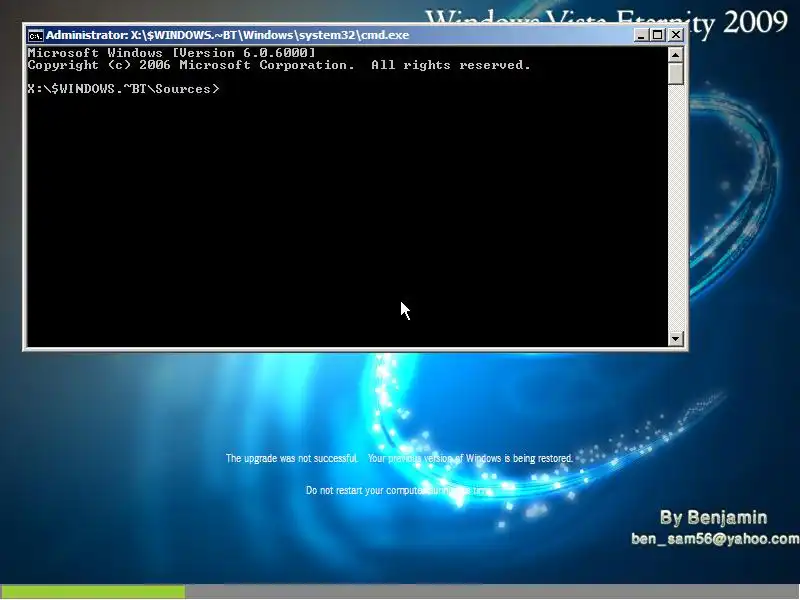Click the console vertical scrollbar thumb
This screenshot has height=600, width=800.
coord(676,74)
